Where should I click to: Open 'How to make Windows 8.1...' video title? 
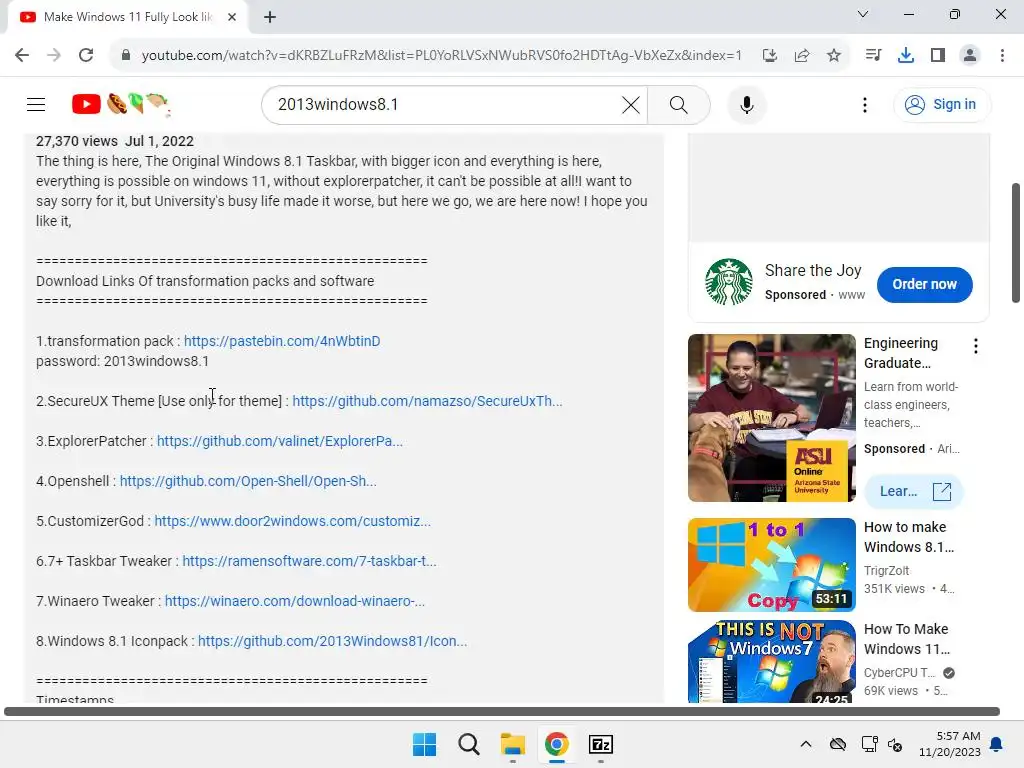pyautogui.click(x=908, y=537)
